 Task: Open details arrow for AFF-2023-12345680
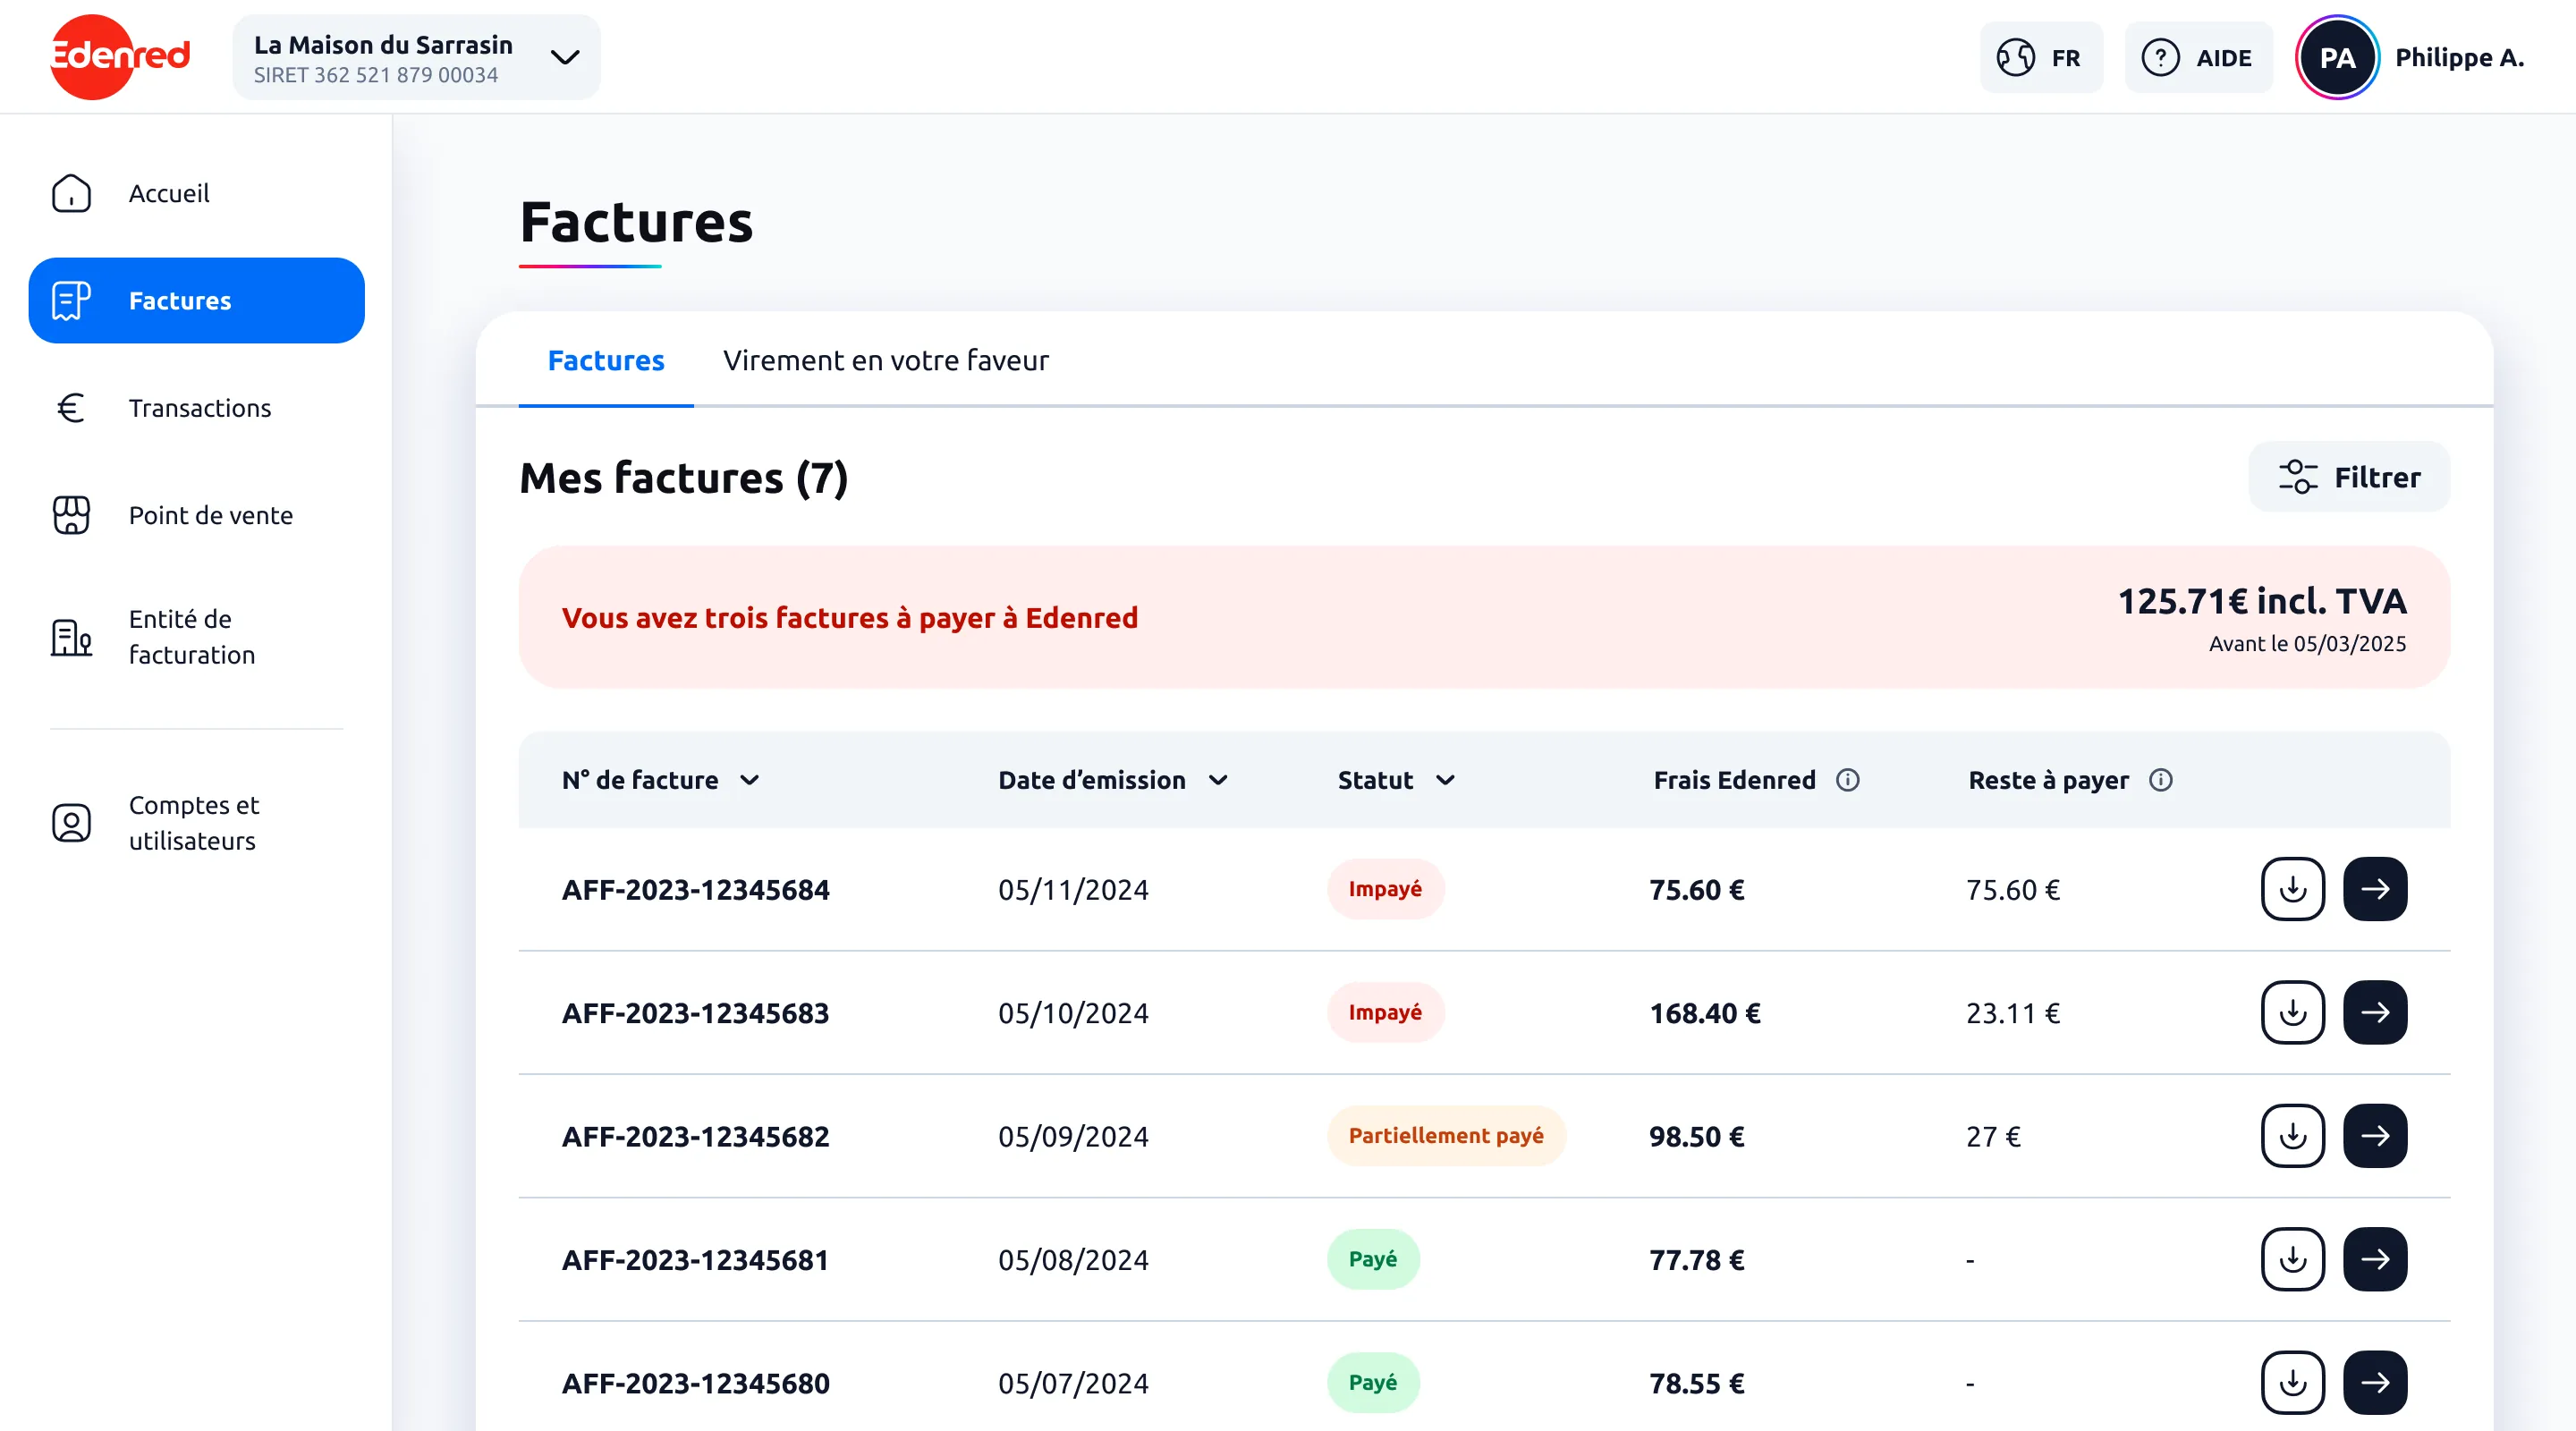click(x=2375, y=1383)
